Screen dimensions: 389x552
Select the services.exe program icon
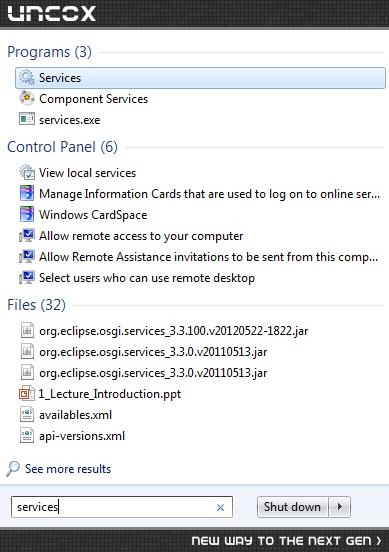tap(27, 119)
